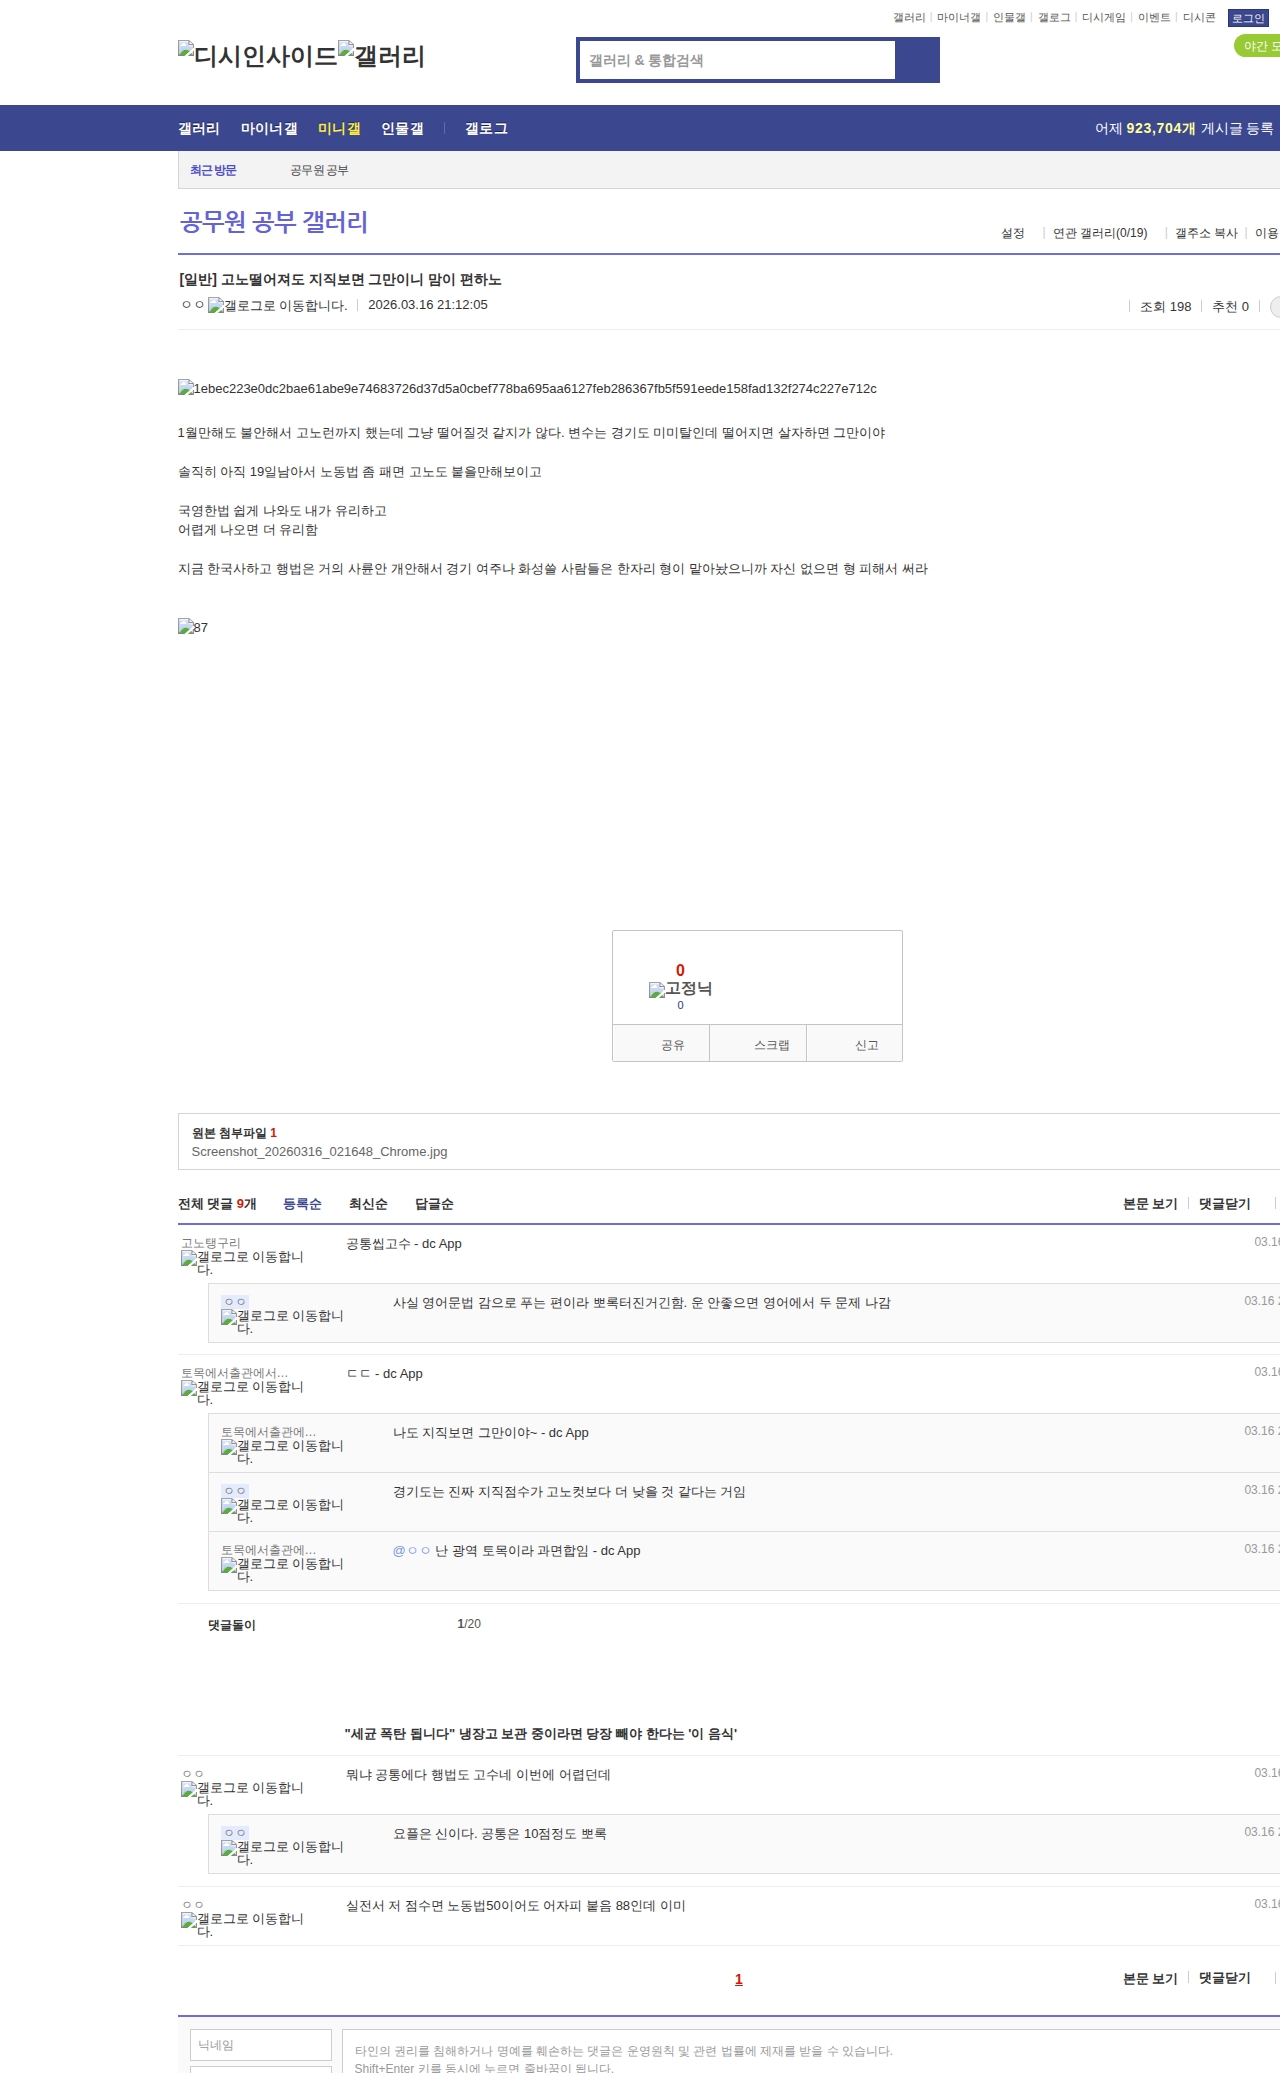Viewport: 1280px width, 2073px height.
Task: Open 갤로그 in the blue navigation bar
Action: coord(486,128)
